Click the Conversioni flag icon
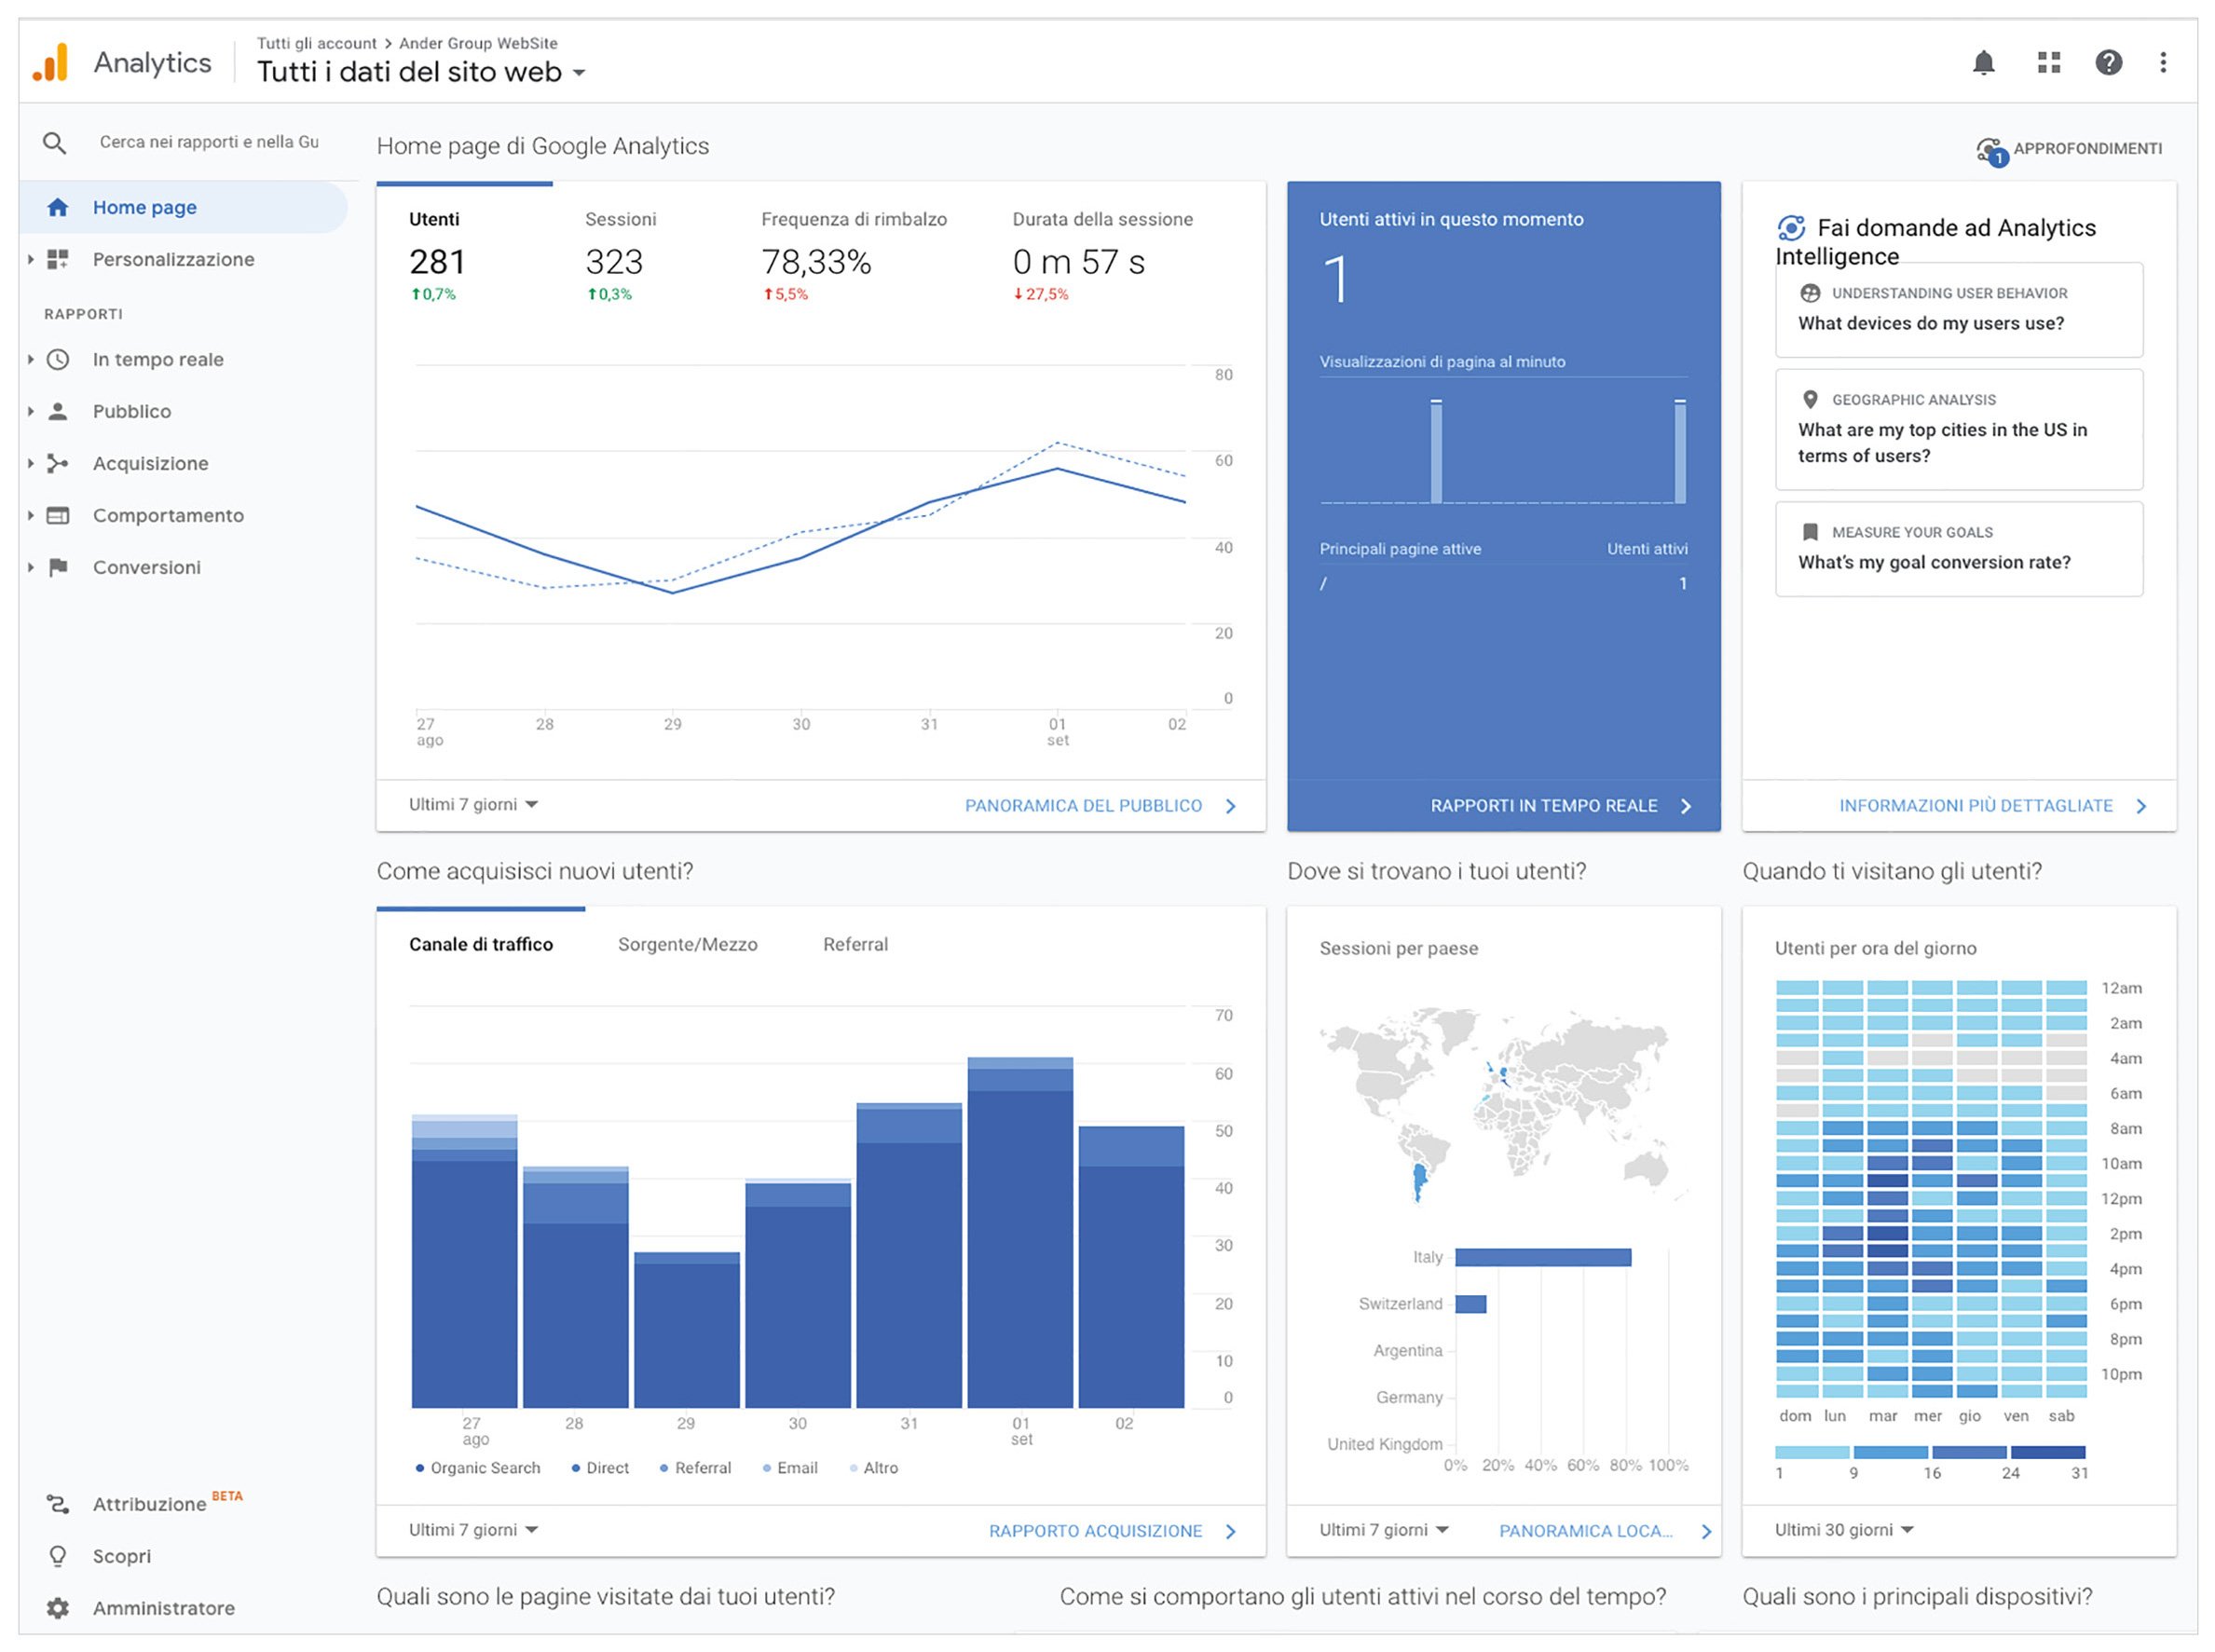 tap(58, 567)
